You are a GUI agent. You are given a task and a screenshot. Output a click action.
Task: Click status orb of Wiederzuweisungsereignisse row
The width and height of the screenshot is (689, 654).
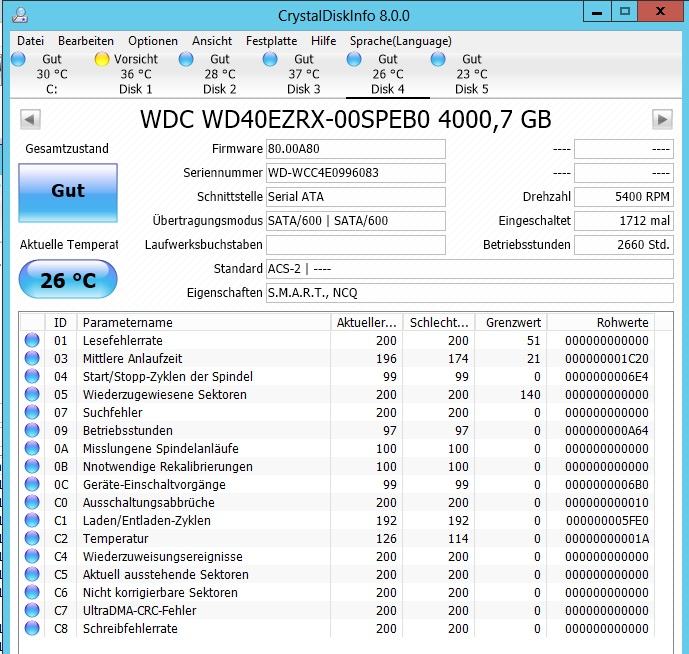(32, 556)
